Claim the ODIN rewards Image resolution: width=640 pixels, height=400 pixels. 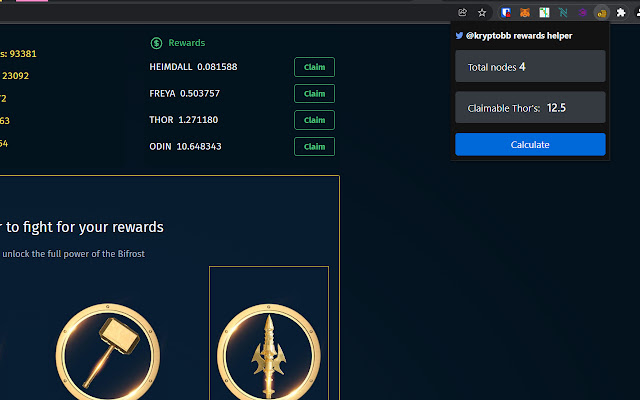314,147
